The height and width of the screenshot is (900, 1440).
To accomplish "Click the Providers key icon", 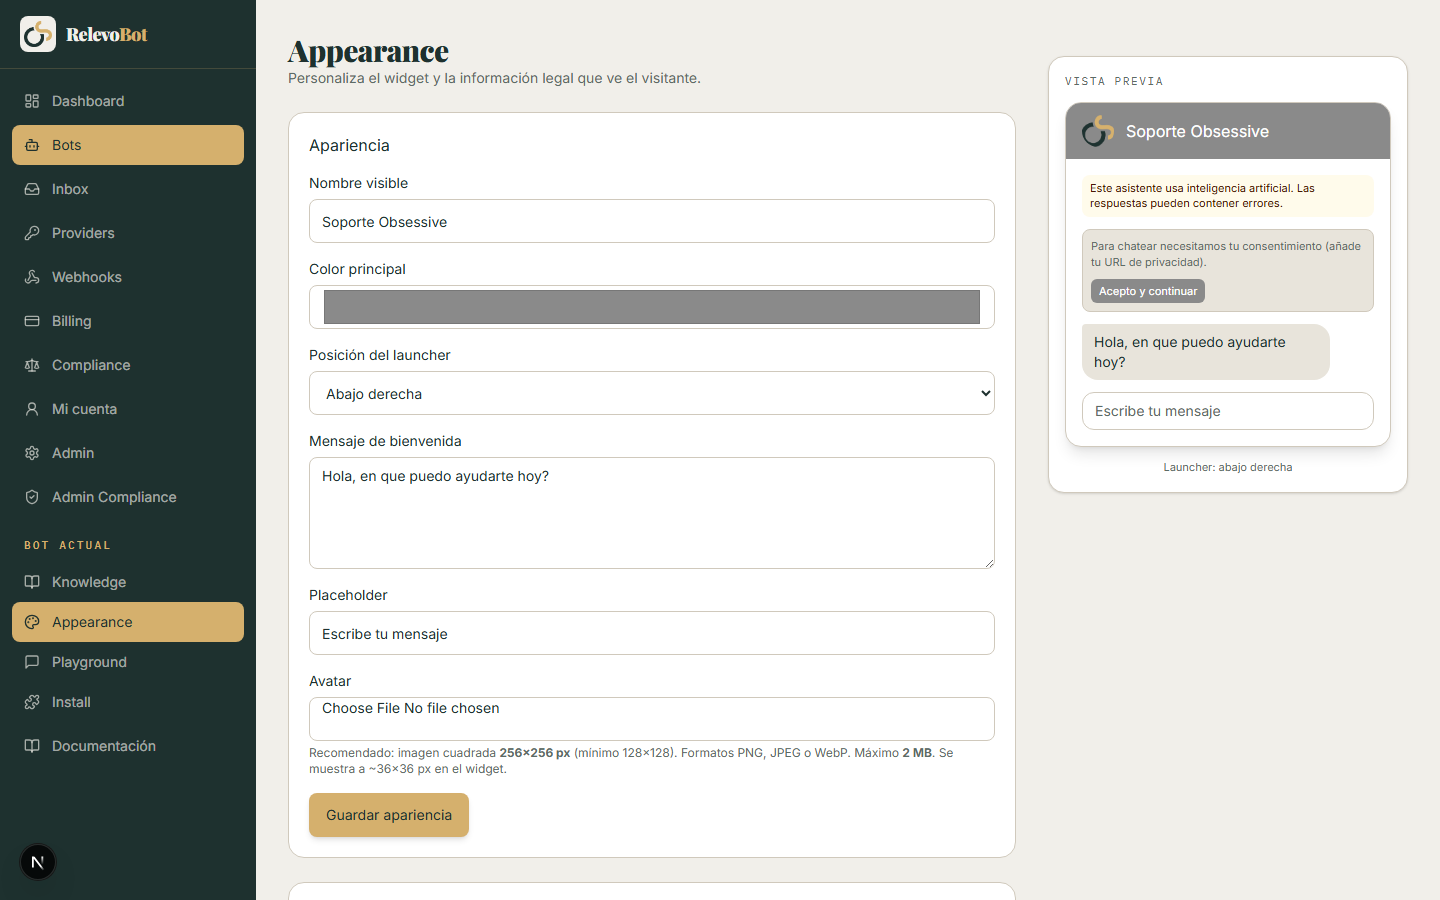I will 32,233.
